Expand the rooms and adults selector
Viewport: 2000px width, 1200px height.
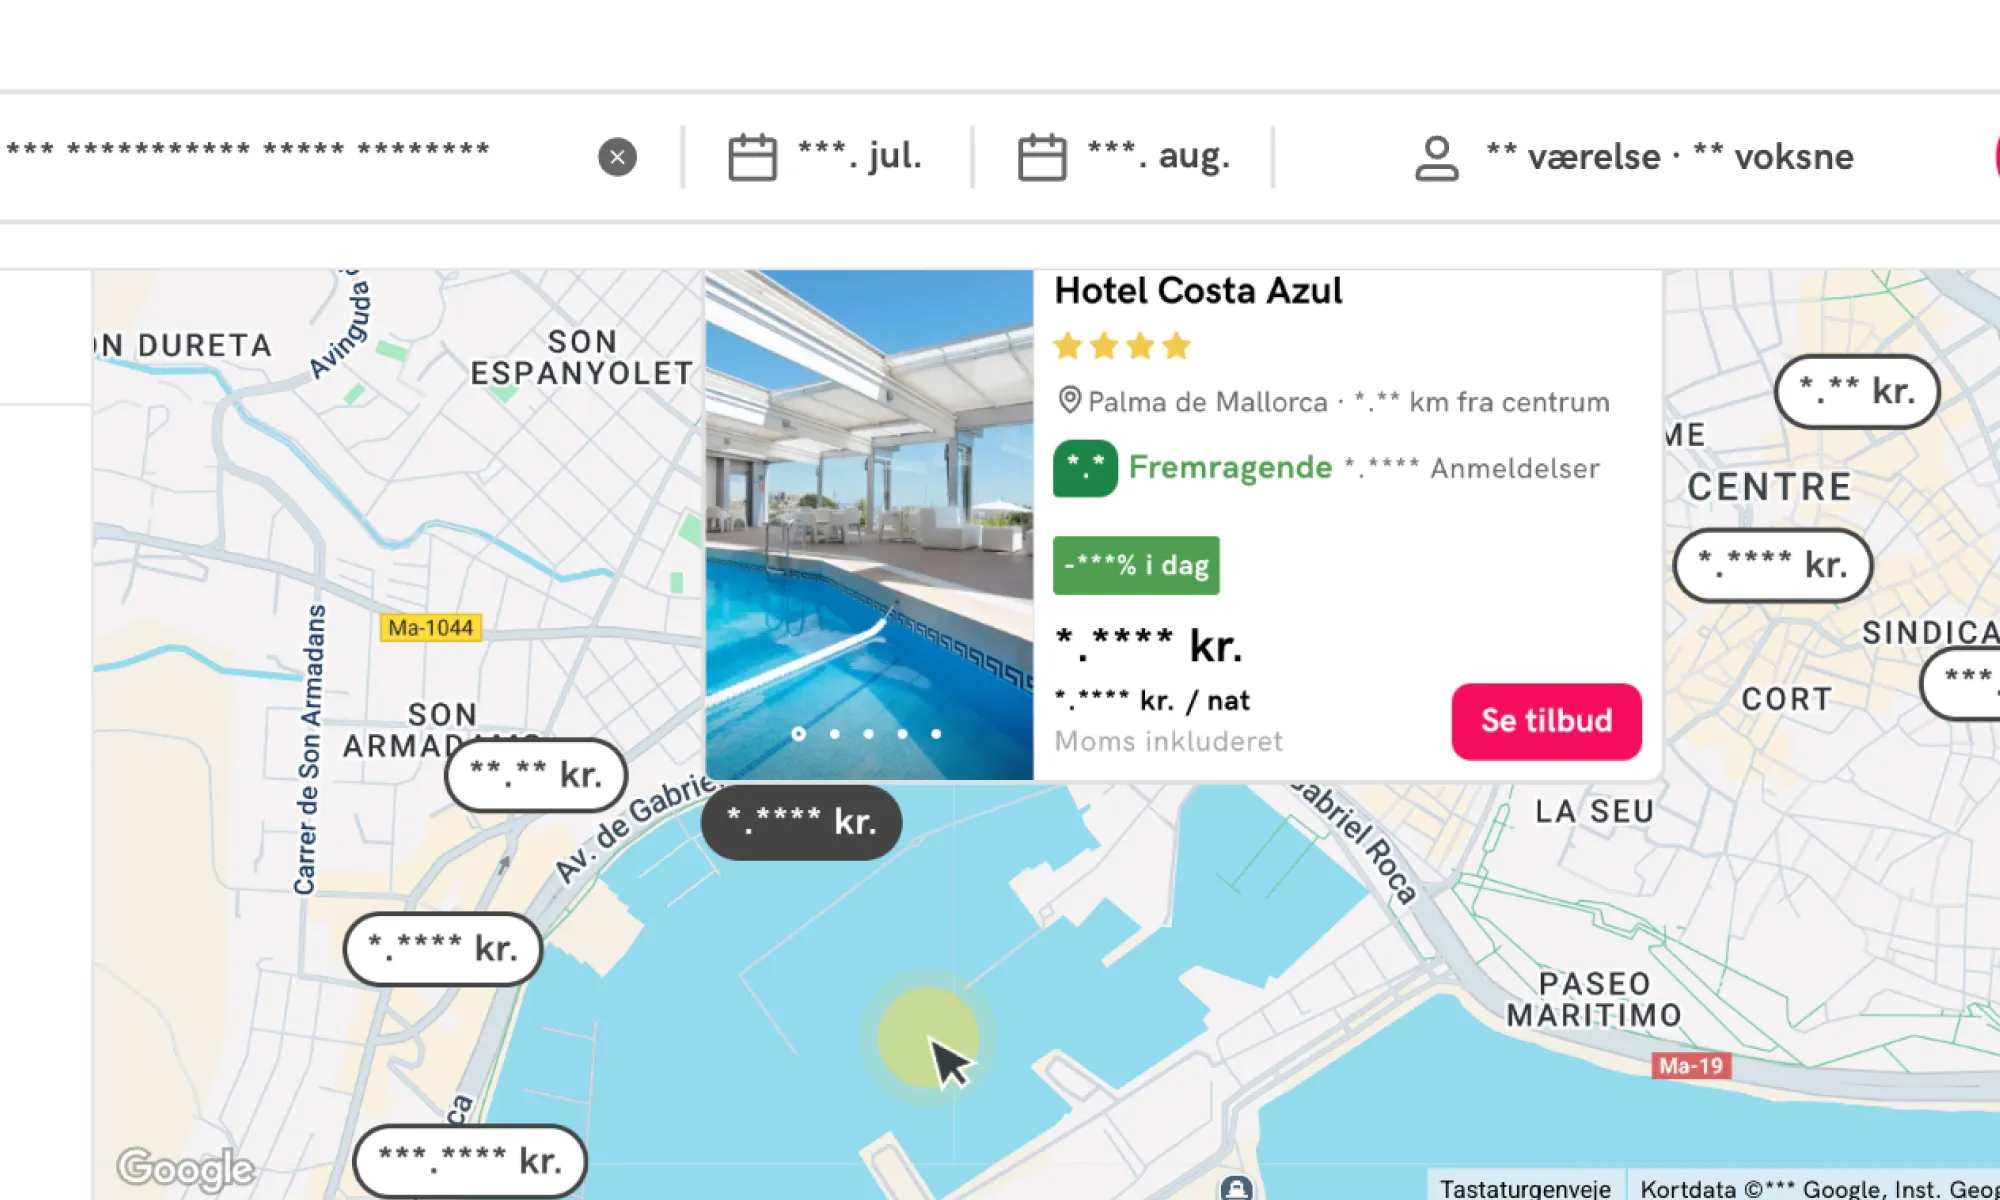point(1668,157)
